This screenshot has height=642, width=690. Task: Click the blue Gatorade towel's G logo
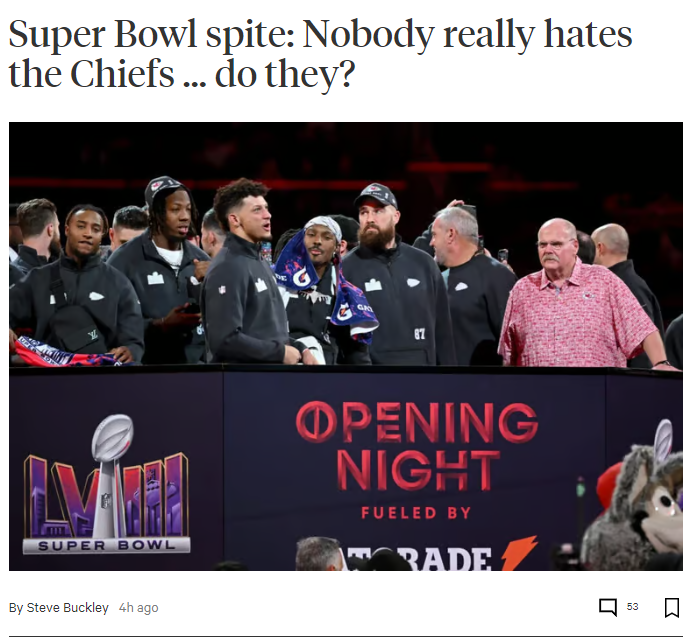(301, 277)
